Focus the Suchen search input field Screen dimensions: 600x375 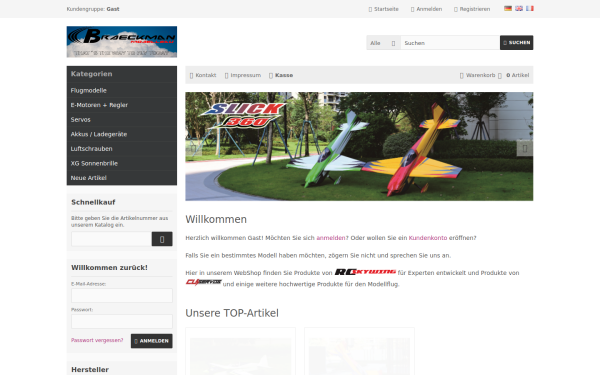(450, 43)
